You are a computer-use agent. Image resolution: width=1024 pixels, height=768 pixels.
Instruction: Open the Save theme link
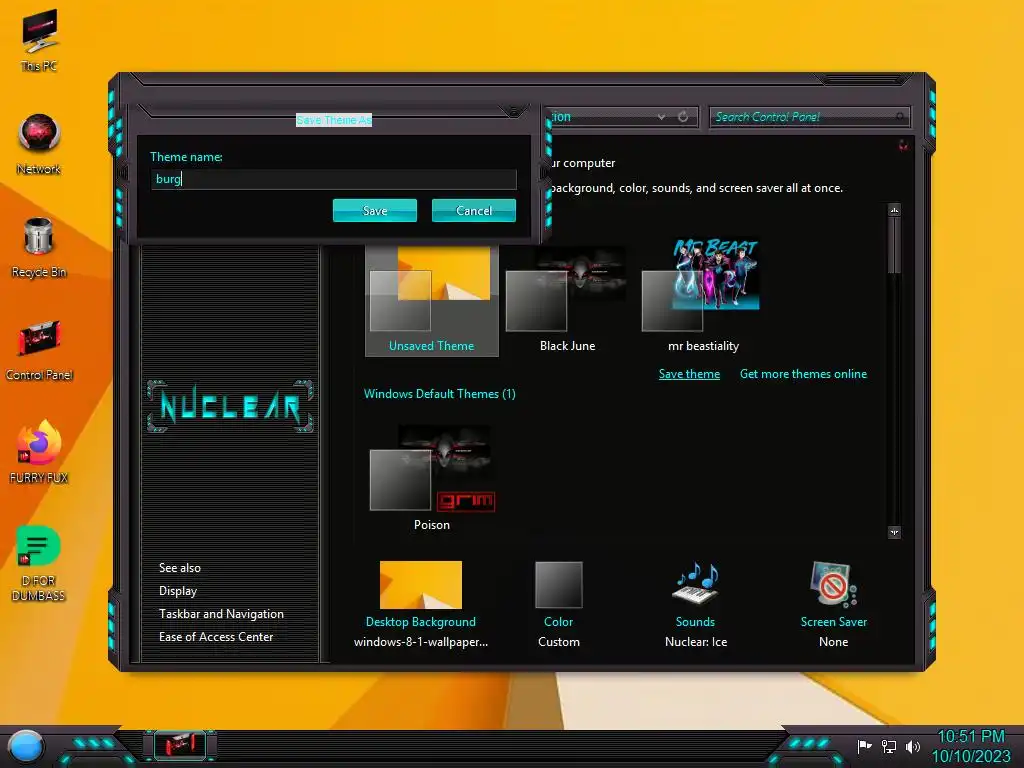pyautogui.click(x=689, y=374)
